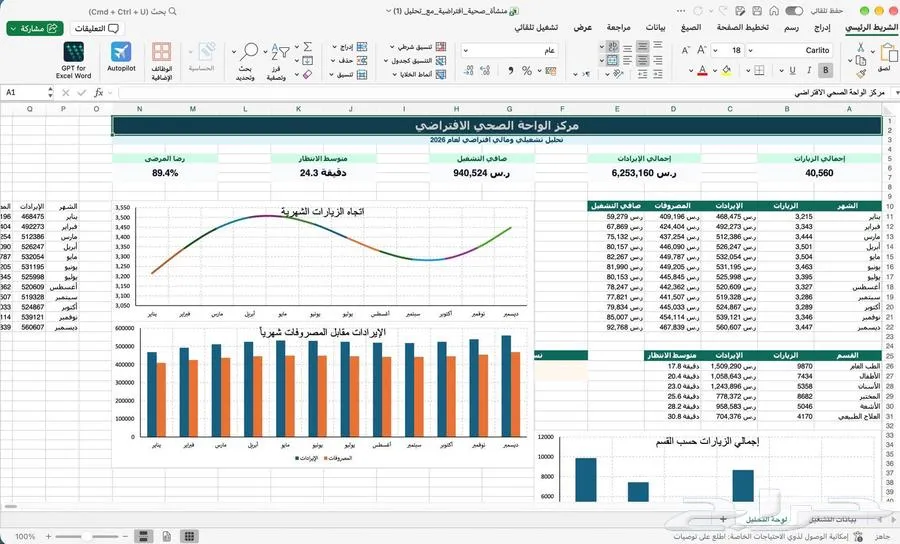Click Decrease Decimal icon
This screenshot has height=544, width=900.
point(468,71)
